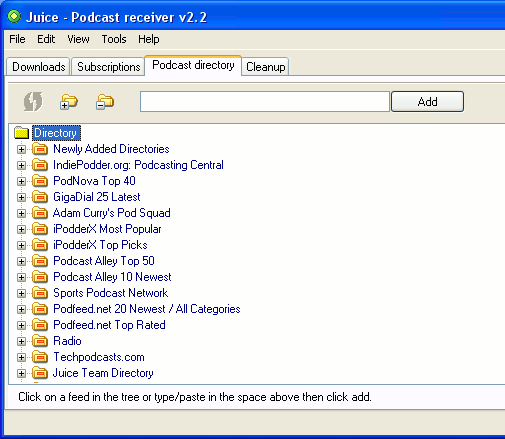Expand Newly Added Directories node

21,149
